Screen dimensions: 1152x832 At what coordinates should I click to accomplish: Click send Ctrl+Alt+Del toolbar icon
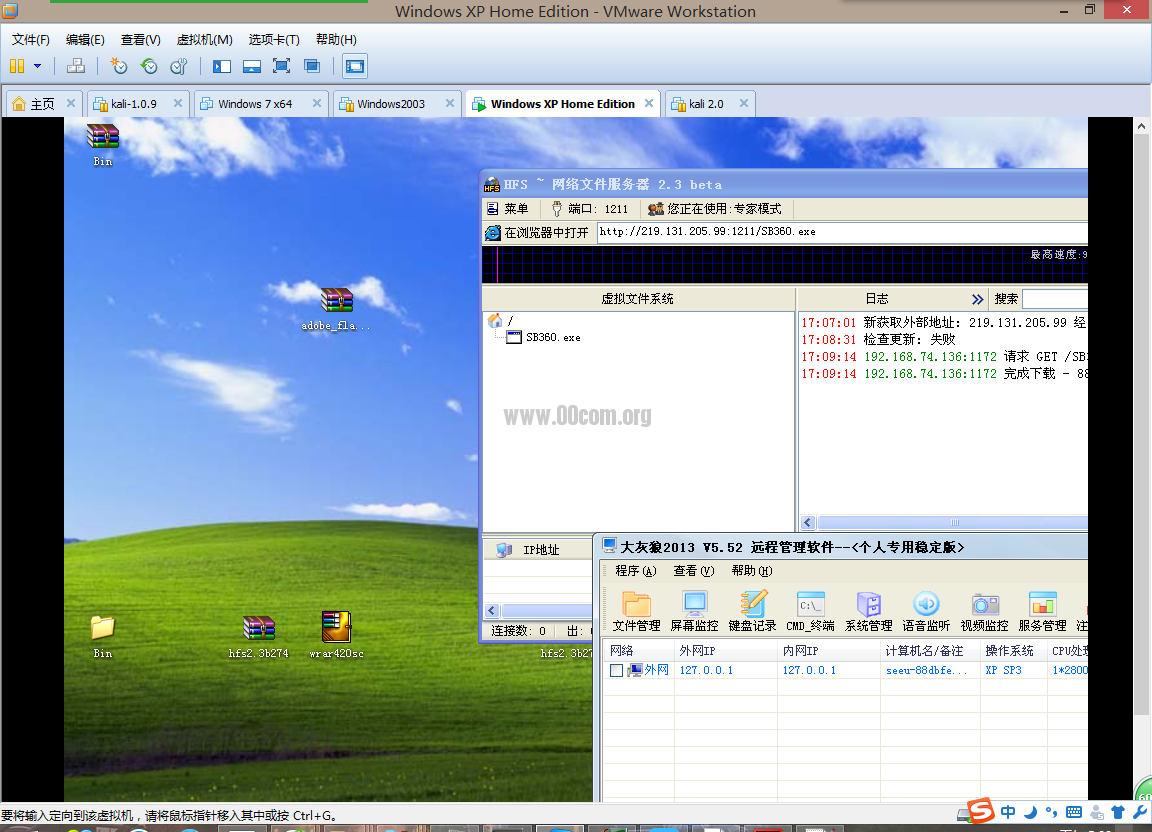coord(76,66)
